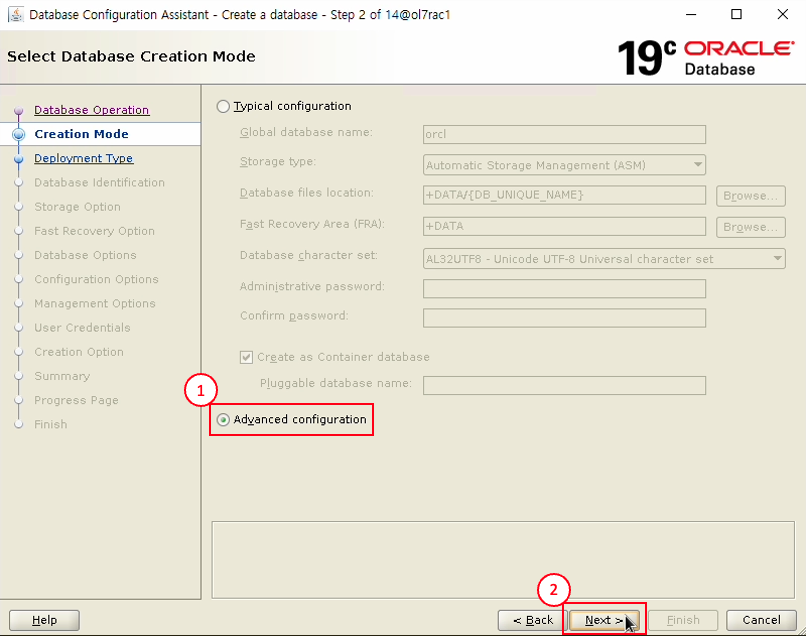Minimize the Database Configuration Assistant window
This screenshot has height=636, width=806.
[691, 14]
